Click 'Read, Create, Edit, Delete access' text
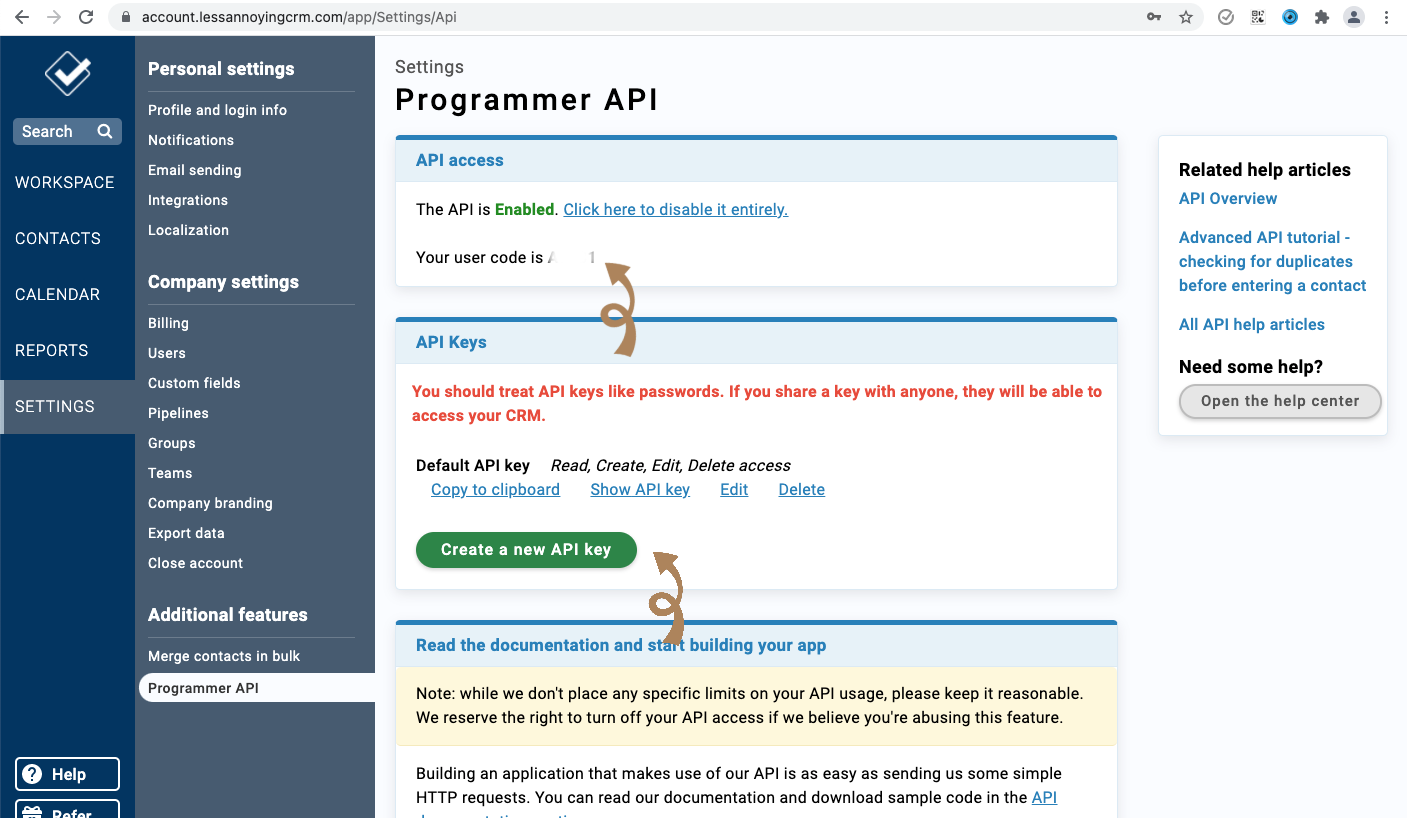Viewport: 1407px width, 818px height. pyautogui.click(x=670, y=465)
